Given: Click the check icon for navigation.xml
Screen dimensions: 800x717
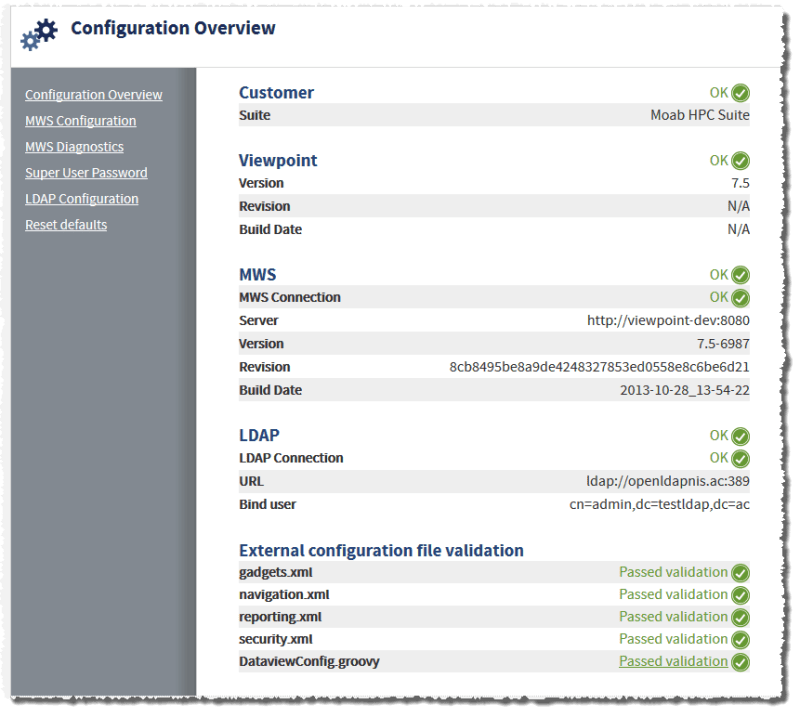Looking at the screenshot, I should click(x=740, y=596).
